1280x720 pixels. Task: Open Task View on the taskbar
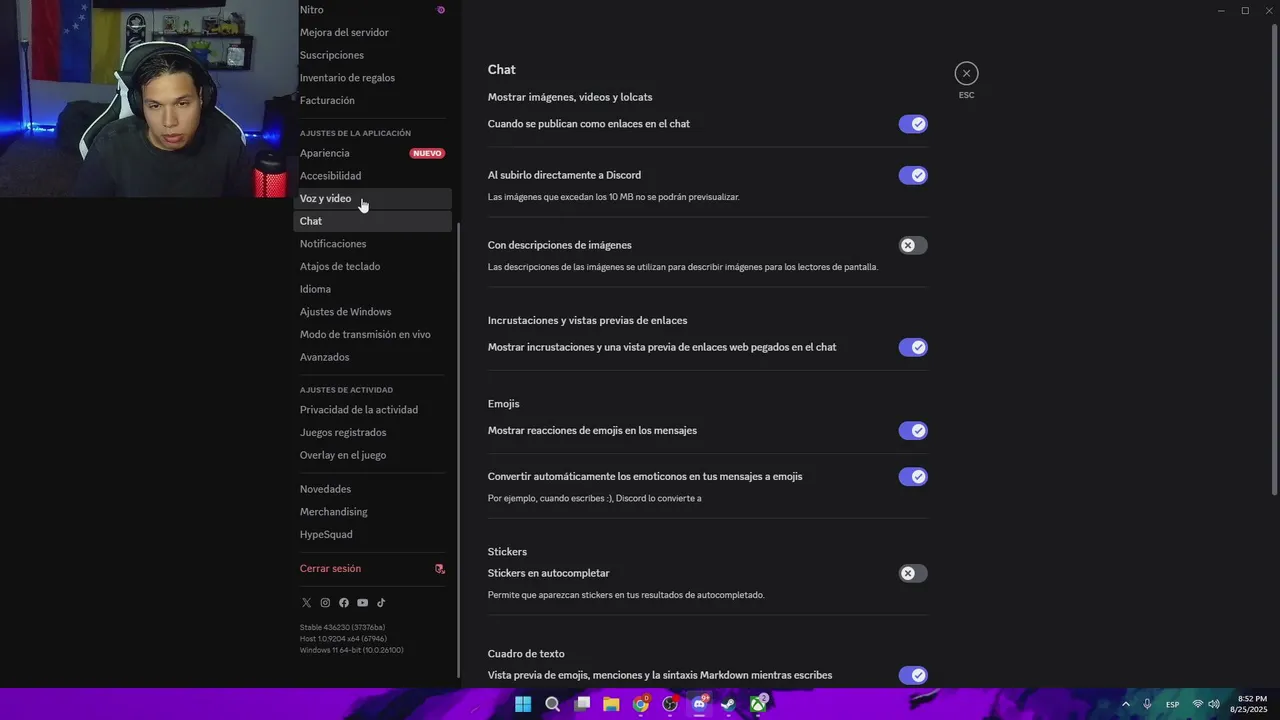coord(582,704)
